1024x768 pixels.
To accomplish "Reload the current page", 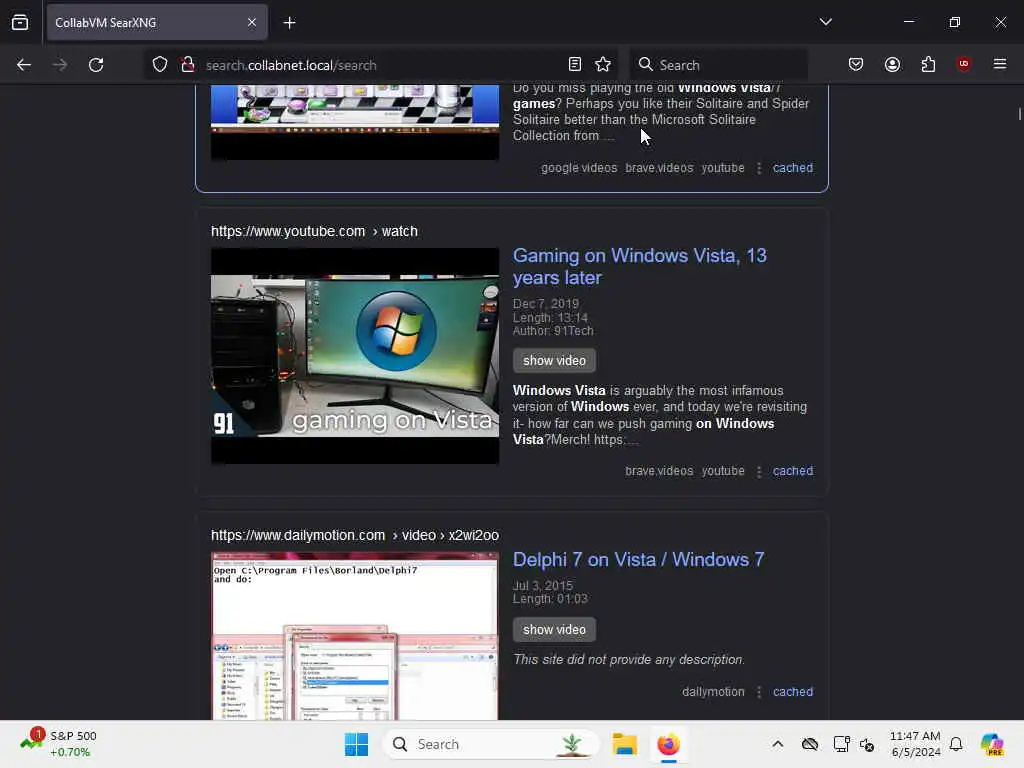I will click(x=96, y=65).
